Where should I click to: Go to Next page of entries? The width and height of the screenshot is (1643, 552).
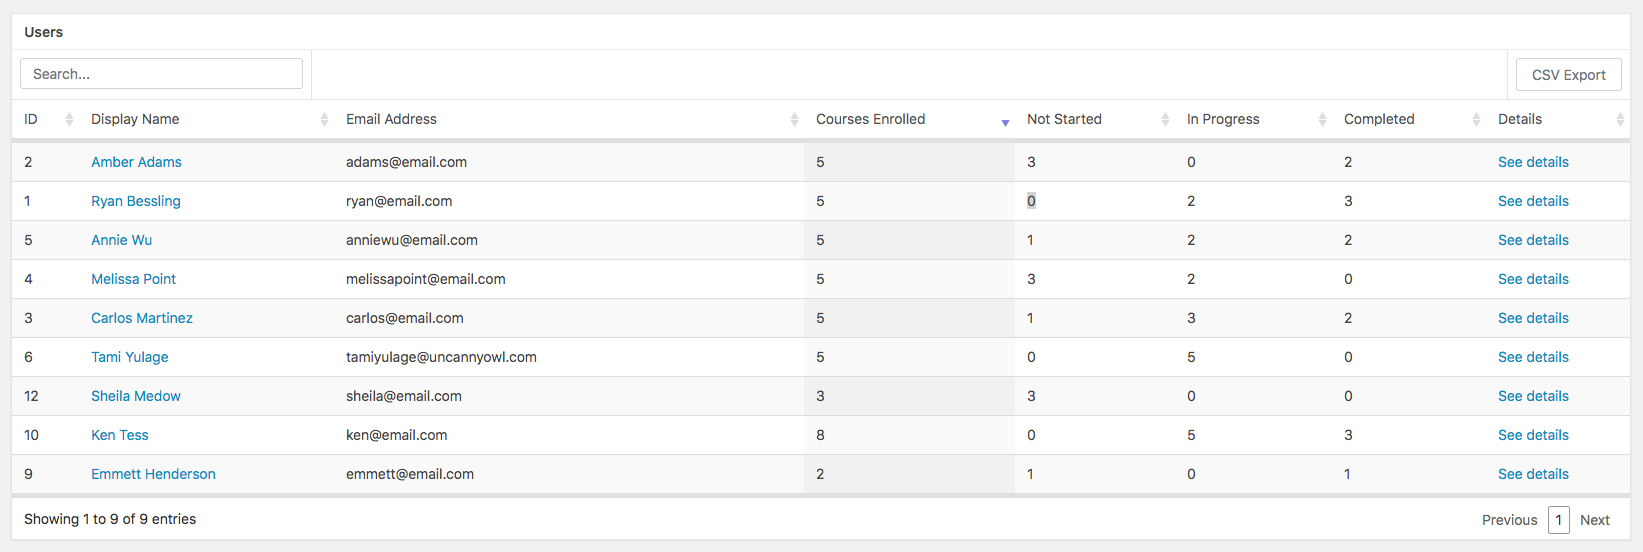coord(1594,520)
